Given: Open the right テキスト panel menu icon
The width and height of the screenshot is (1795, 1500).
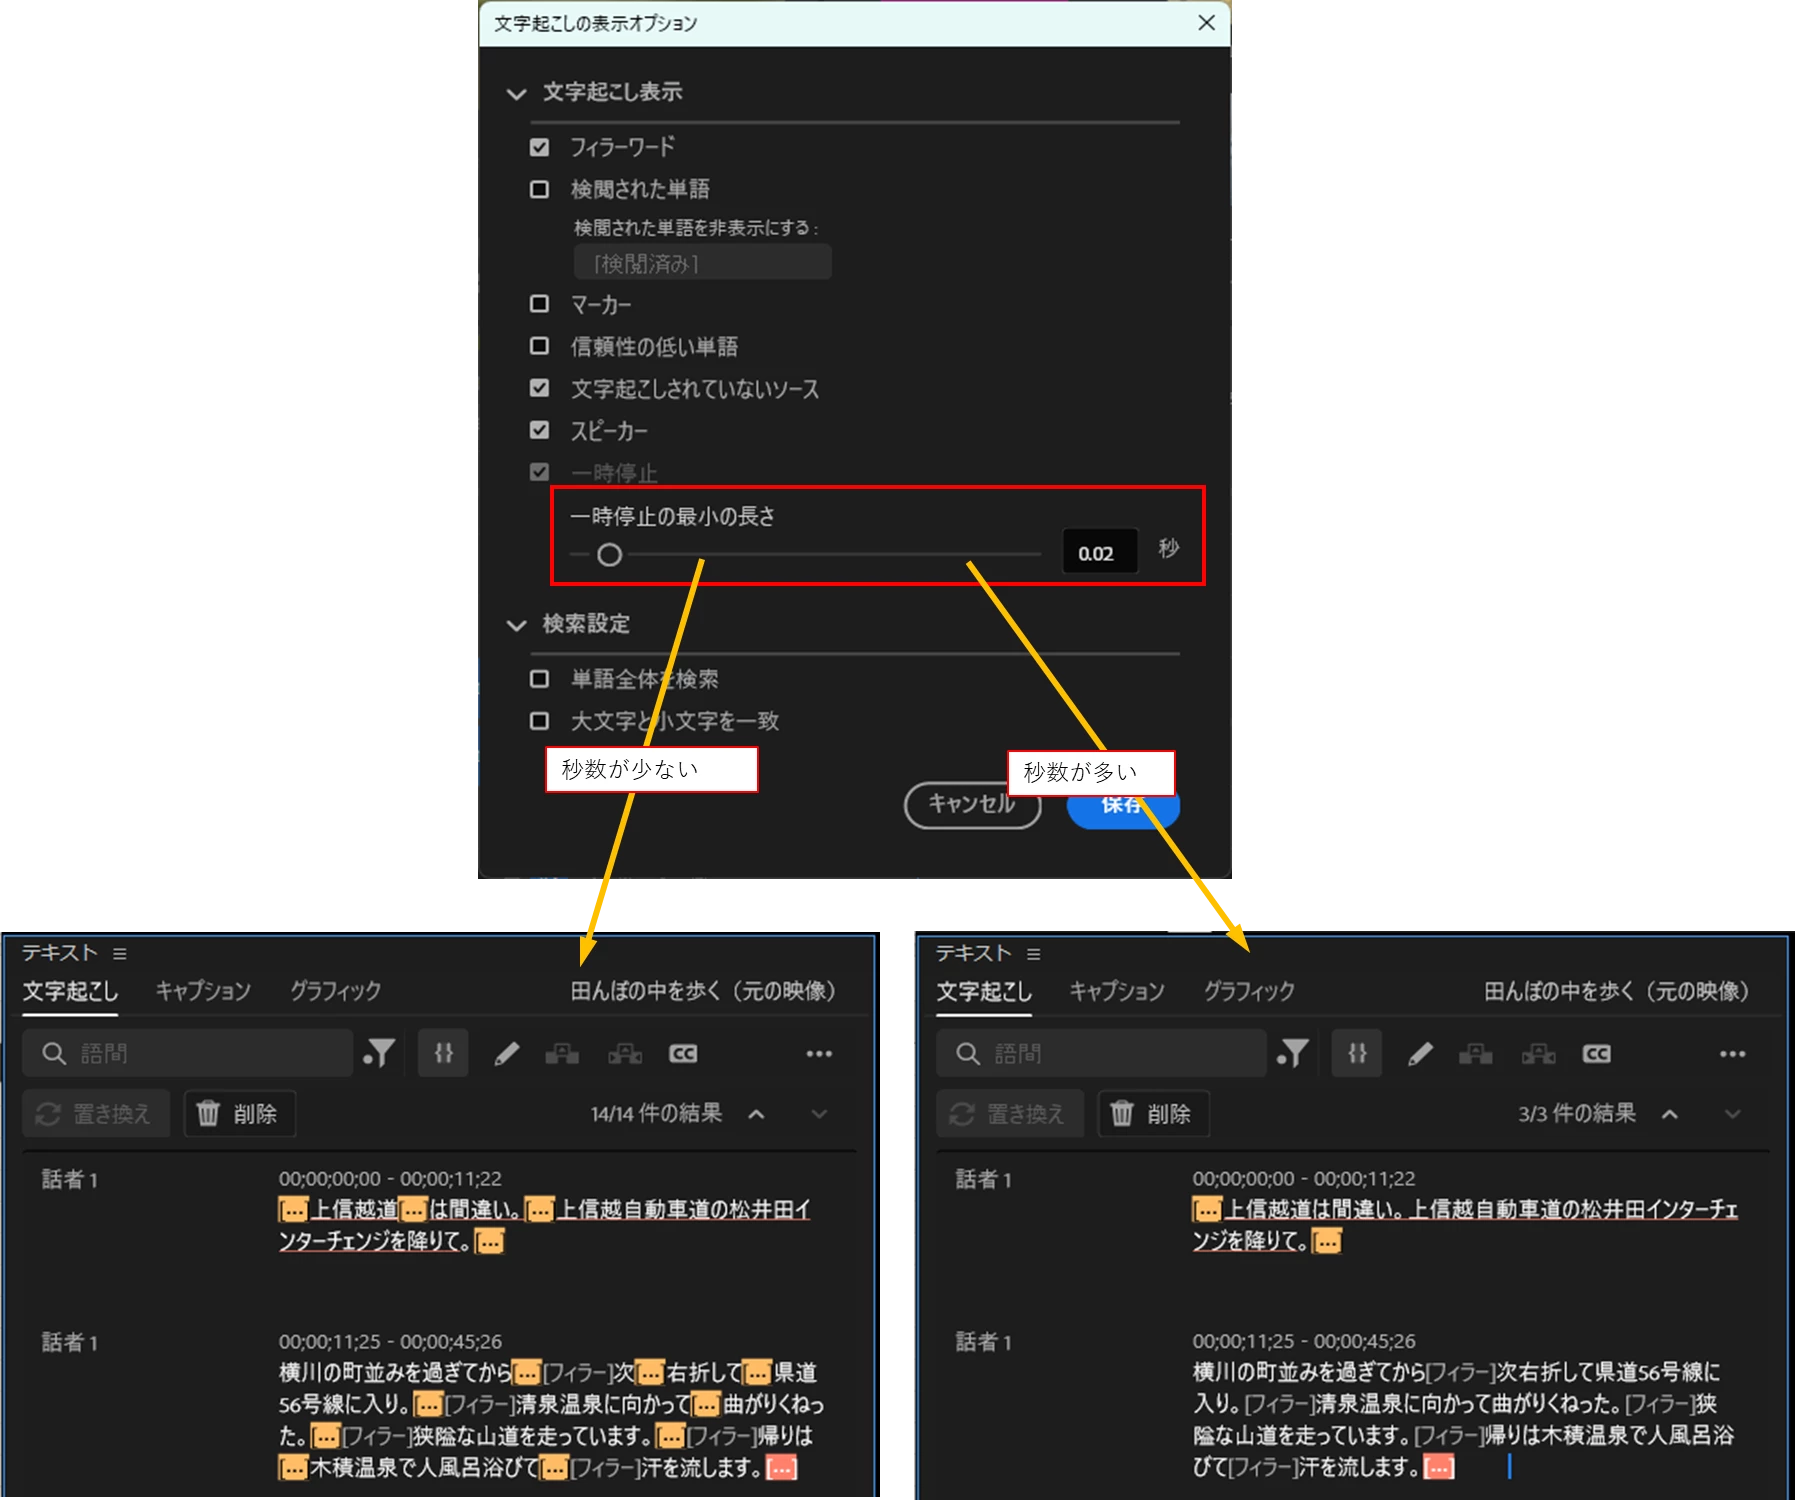Looking at the screenshot, I should pyautogui.click(x=1034, y=954).
